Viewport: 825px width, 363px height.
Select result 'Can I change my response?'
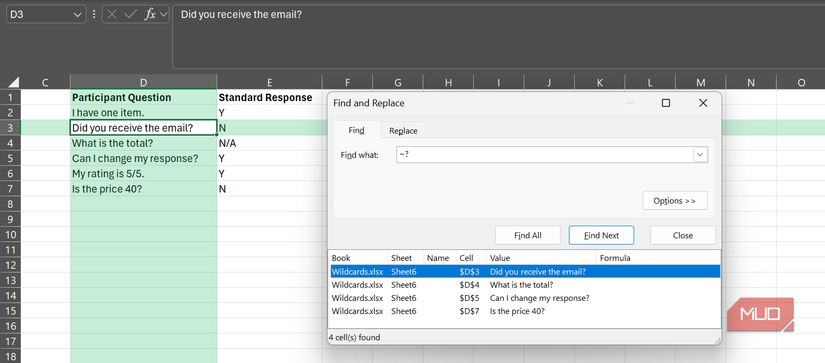click(525, 298)
